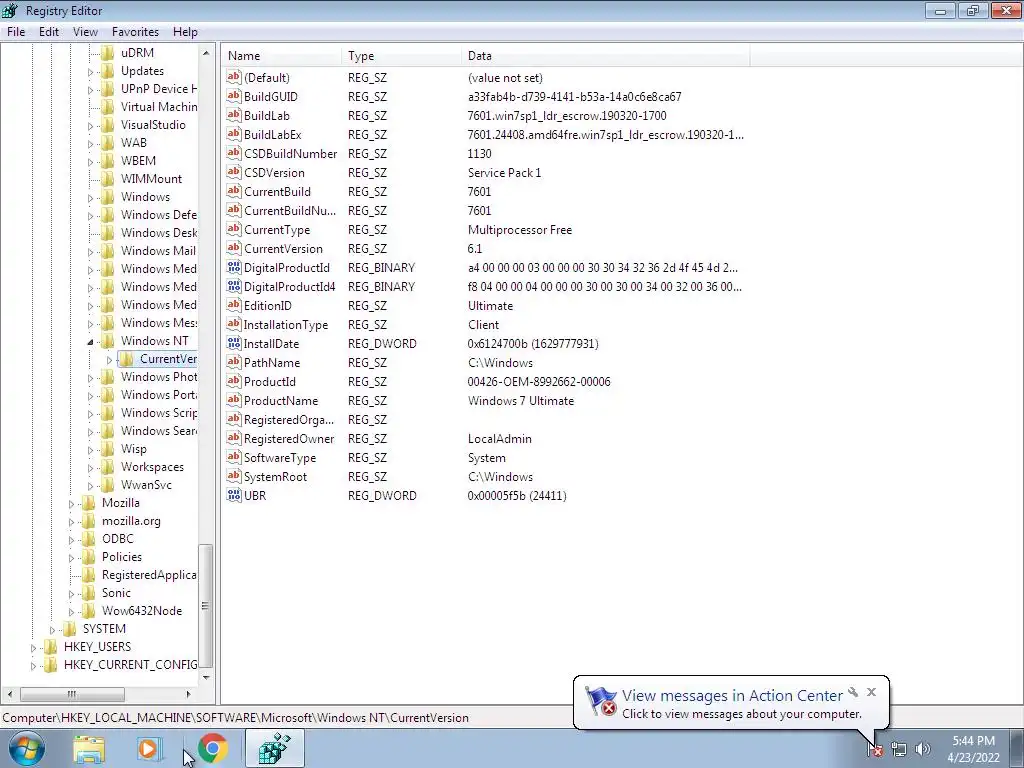Select the RegisteredOwner value name
The width and height of the screenshot is (1024, 768).
(x=289, y=438)
